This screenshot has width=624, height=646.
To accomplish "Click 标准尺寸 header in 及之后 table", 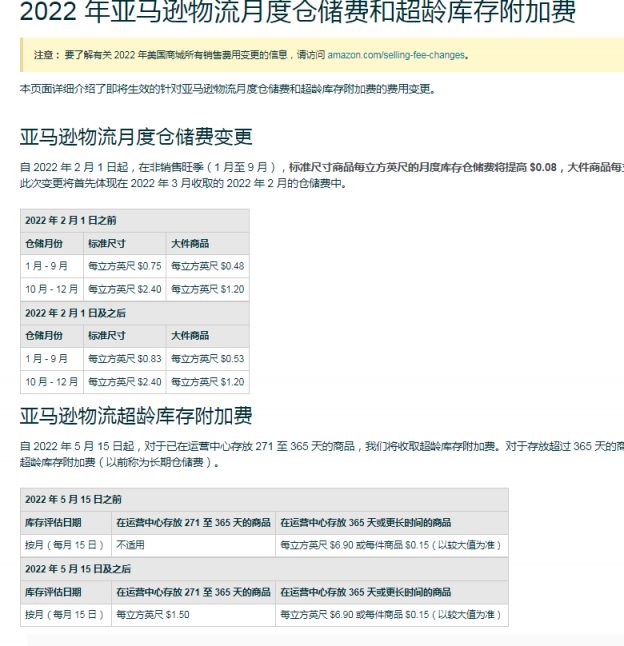I will pos(125,336).
